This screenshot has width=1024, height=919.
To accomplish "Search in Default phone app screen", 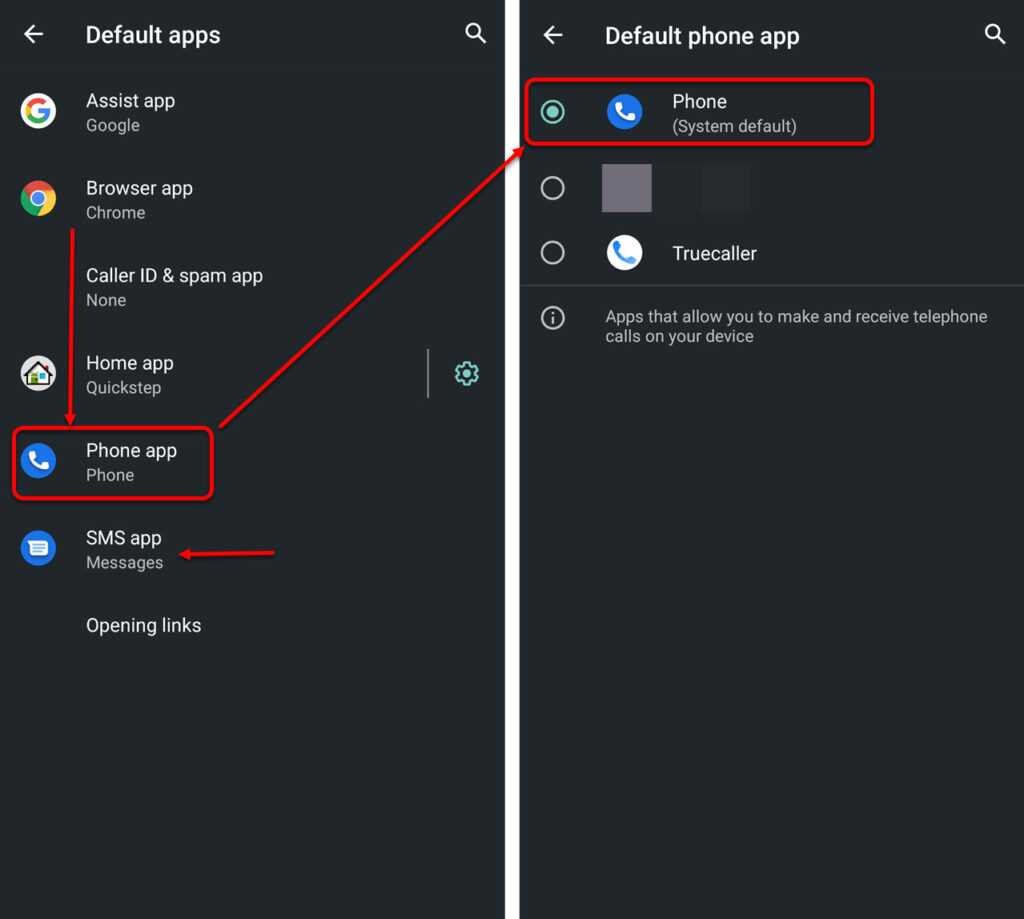I will point(995,34).
